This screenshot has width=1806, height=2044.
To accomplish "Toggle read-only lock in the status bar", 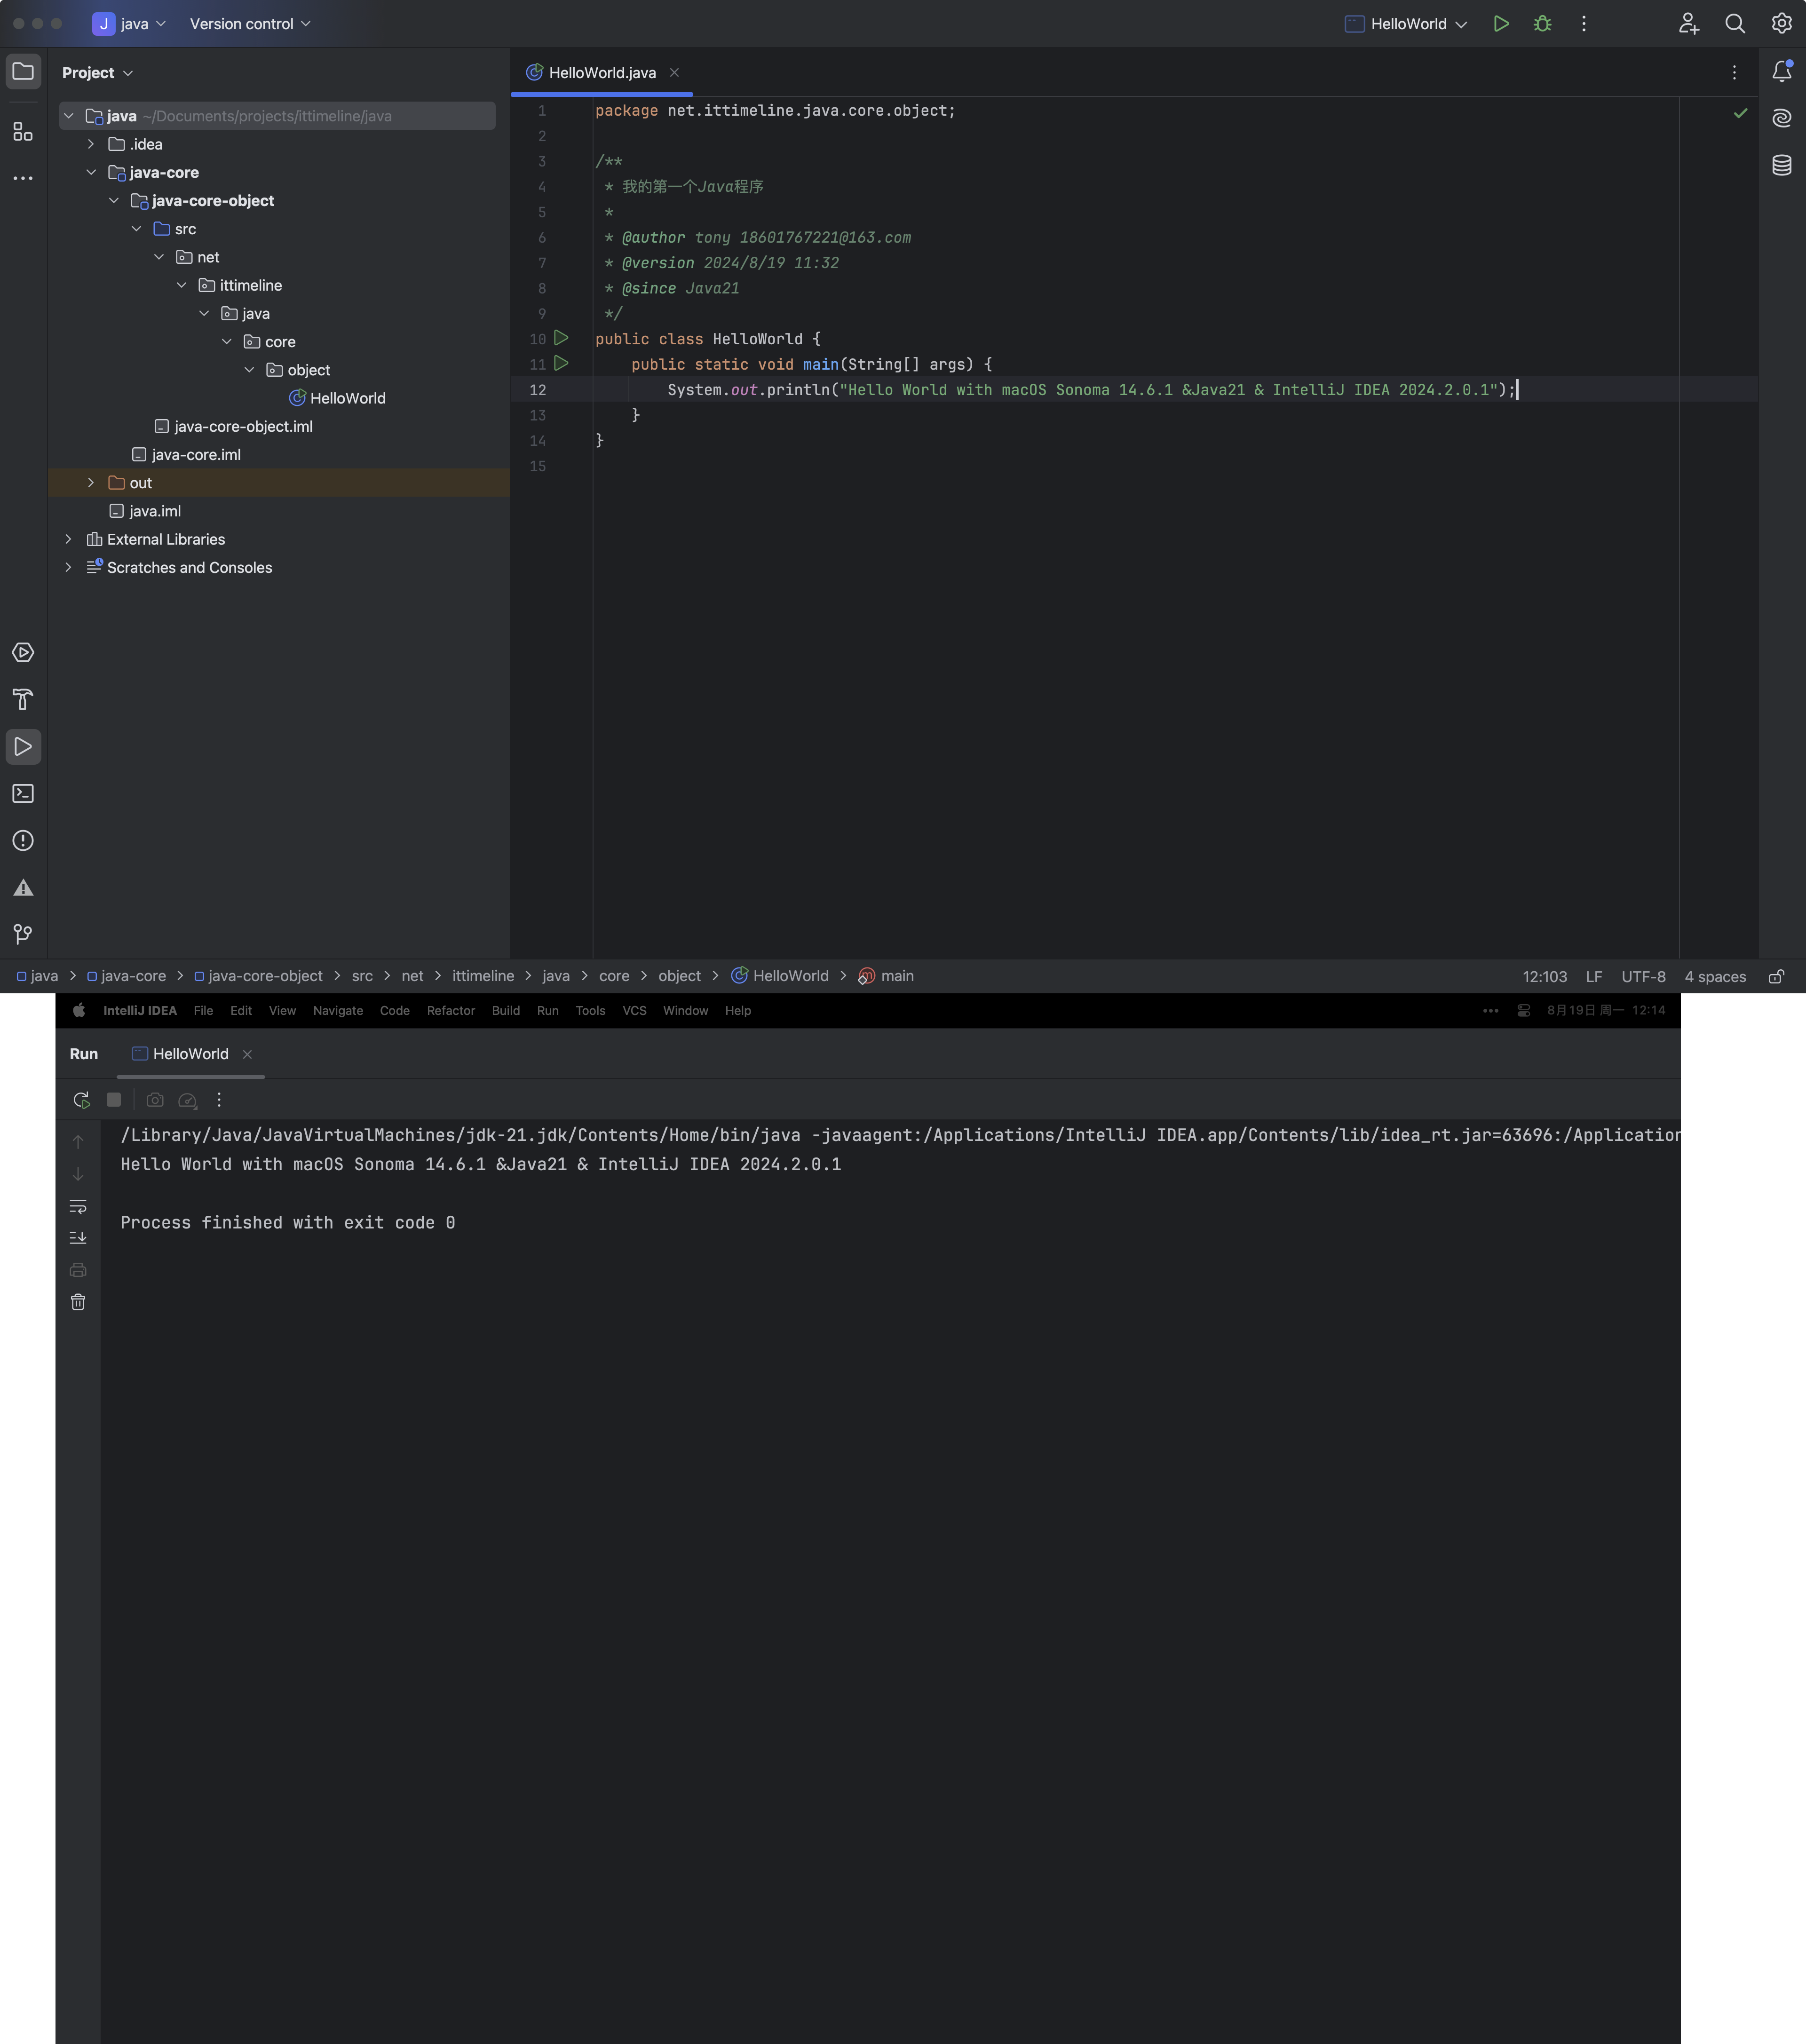I will 1776,977.
